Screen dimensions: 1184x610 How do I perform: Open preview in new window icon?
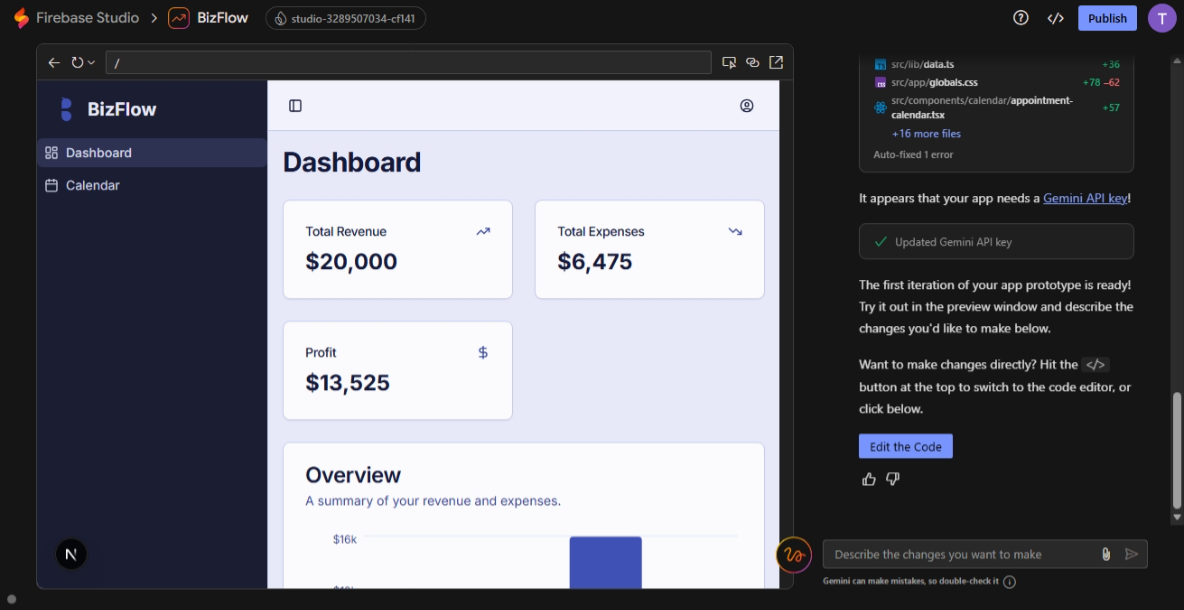coord(776,62)
